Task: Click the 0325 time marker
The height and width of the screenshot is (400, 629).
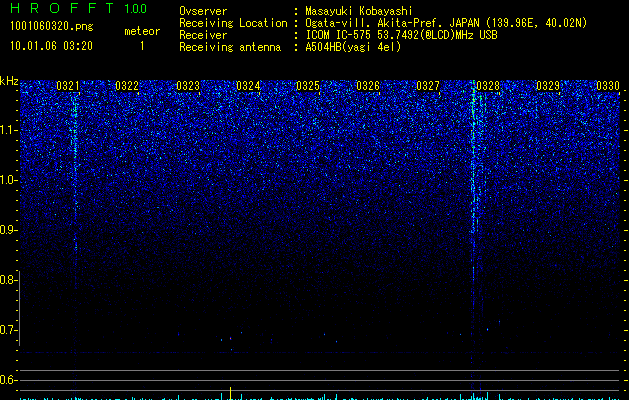Action: coord(308,86)
